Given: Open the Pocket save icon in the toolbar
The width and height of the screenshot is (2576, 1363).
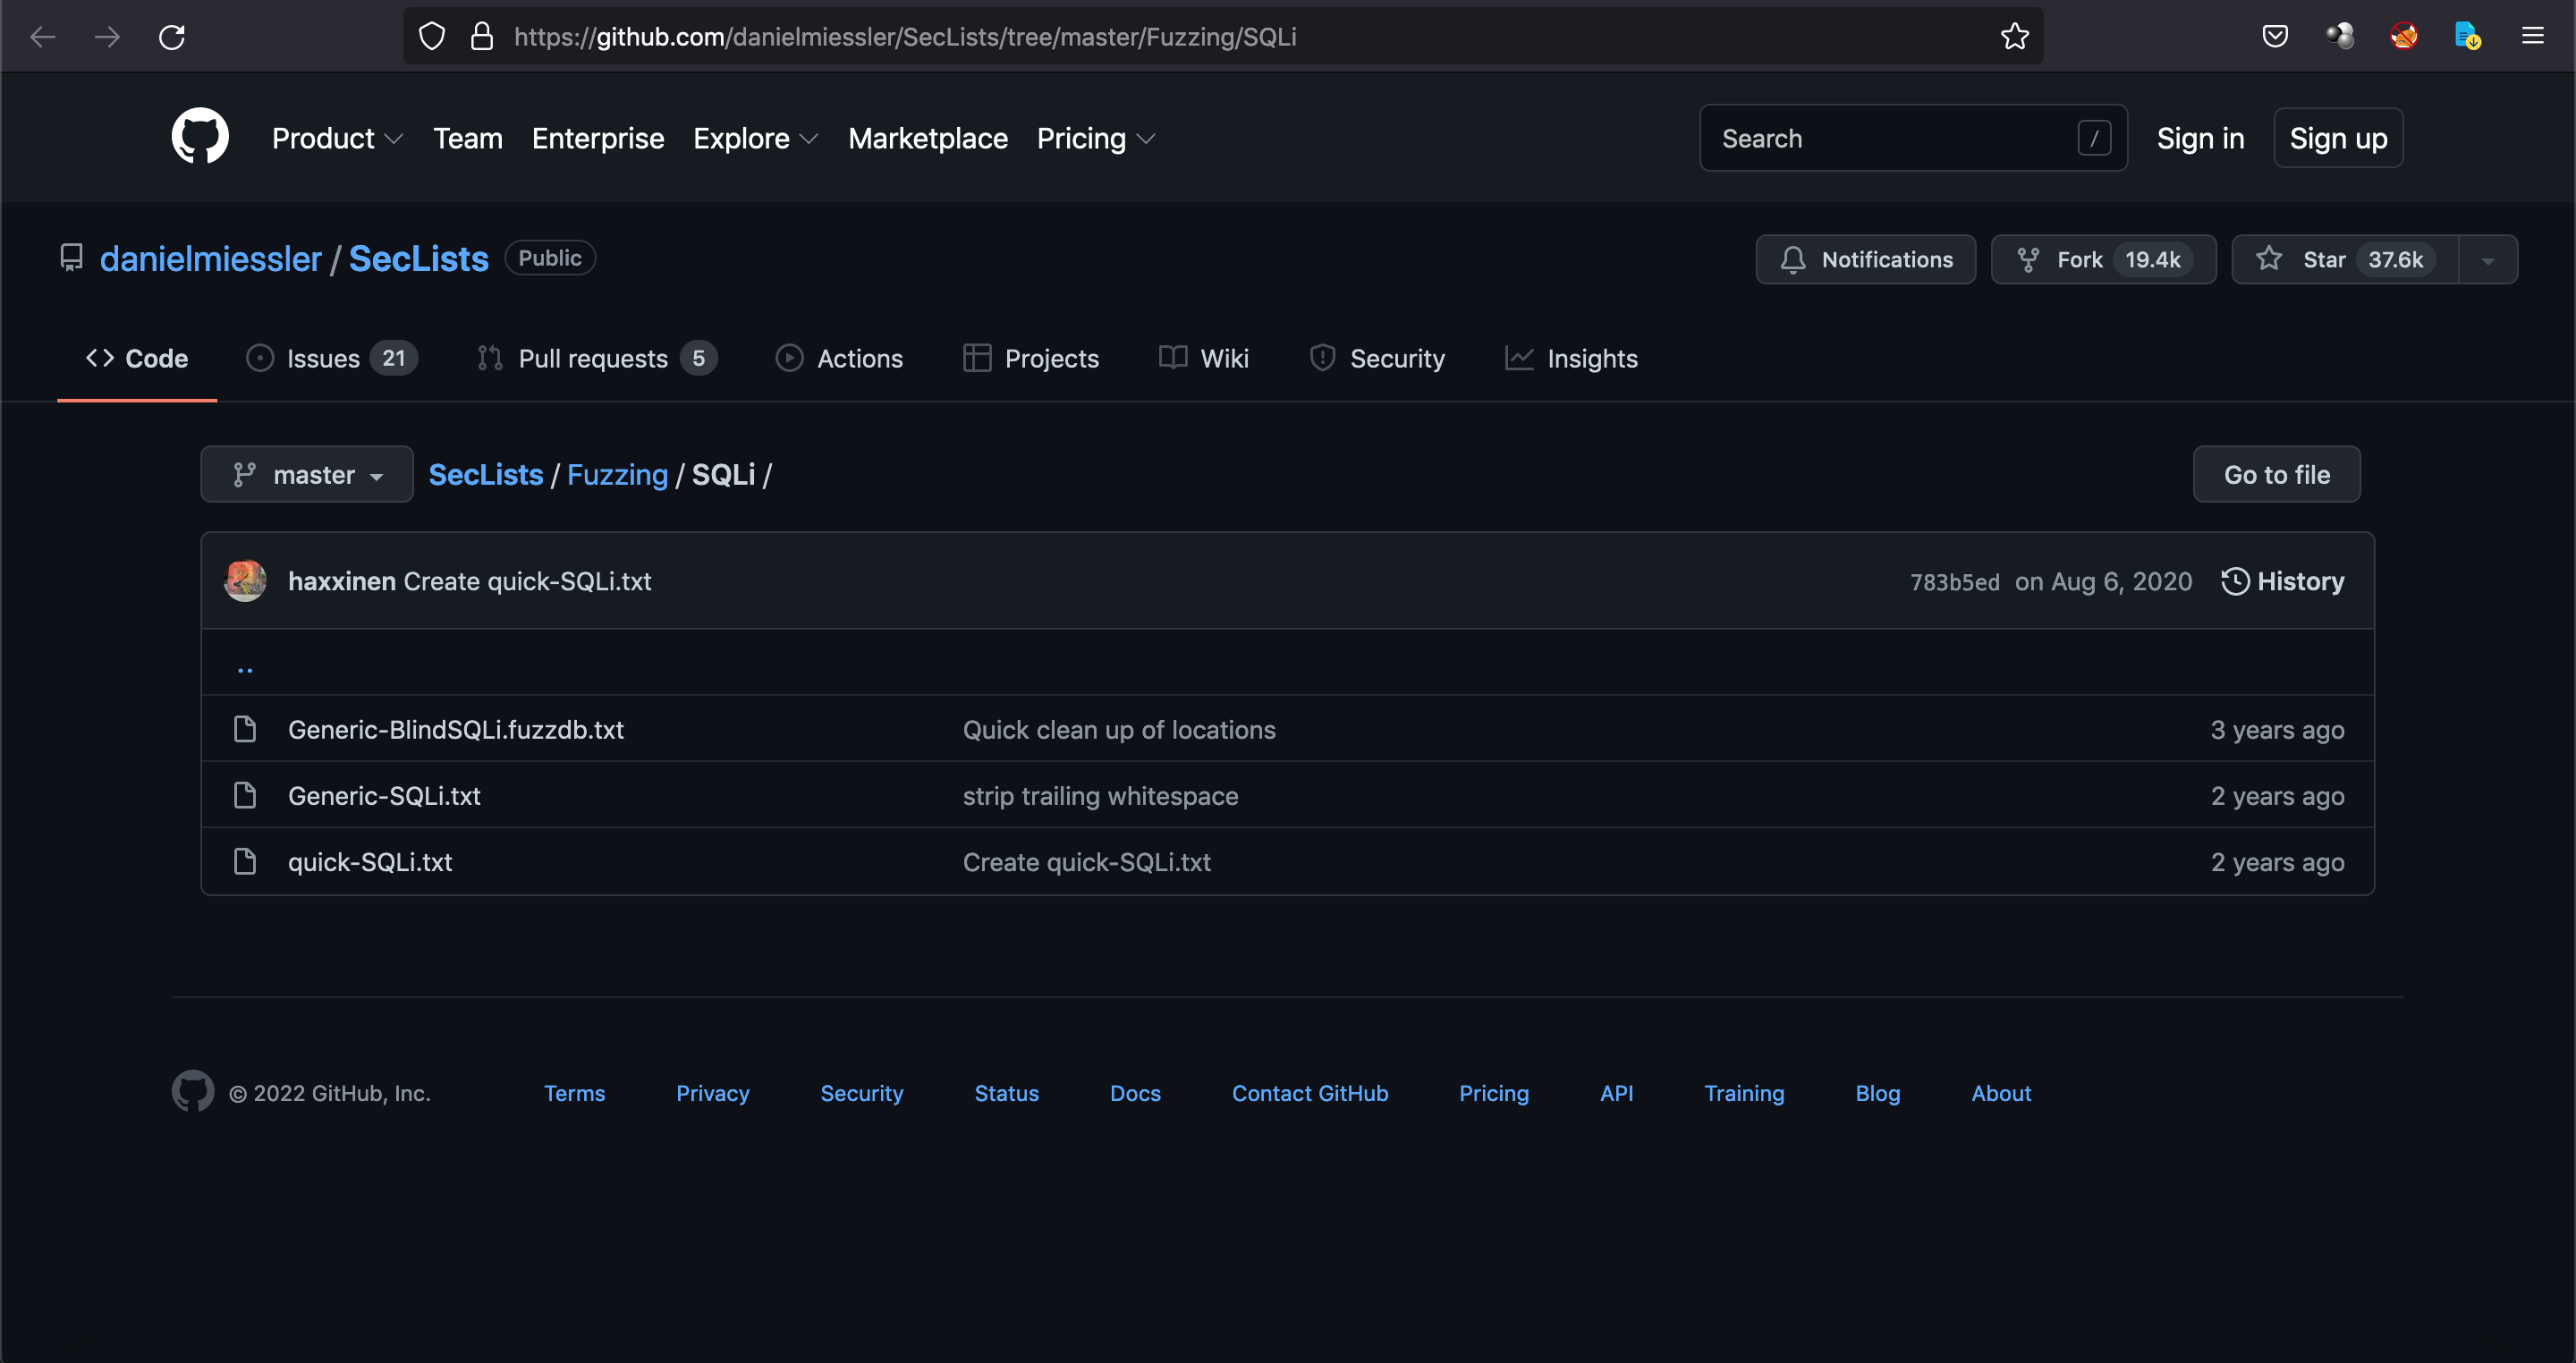Looking at the screenshot, I should click(x=2275, y=37).
